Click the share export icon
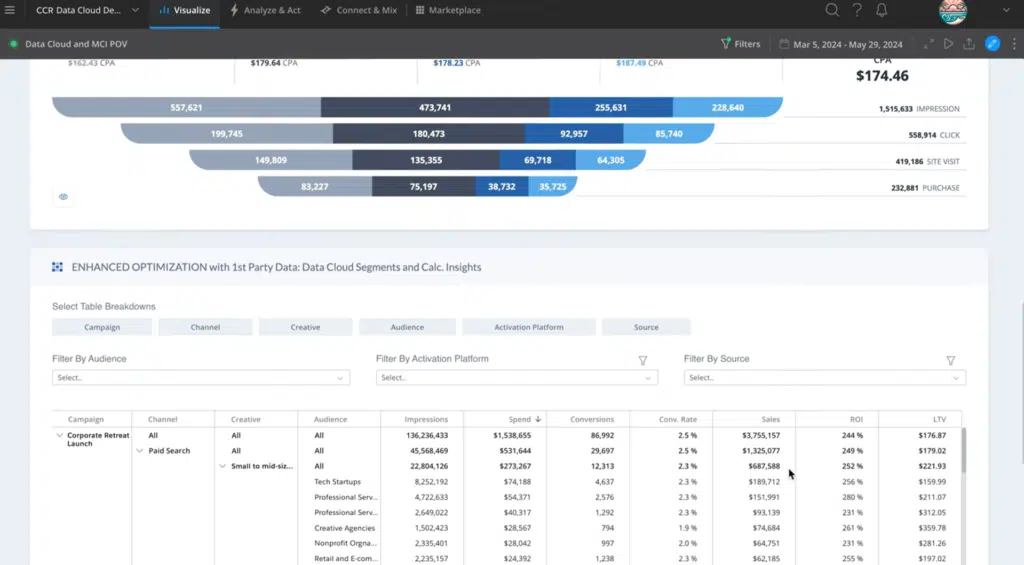 point(969,44)
